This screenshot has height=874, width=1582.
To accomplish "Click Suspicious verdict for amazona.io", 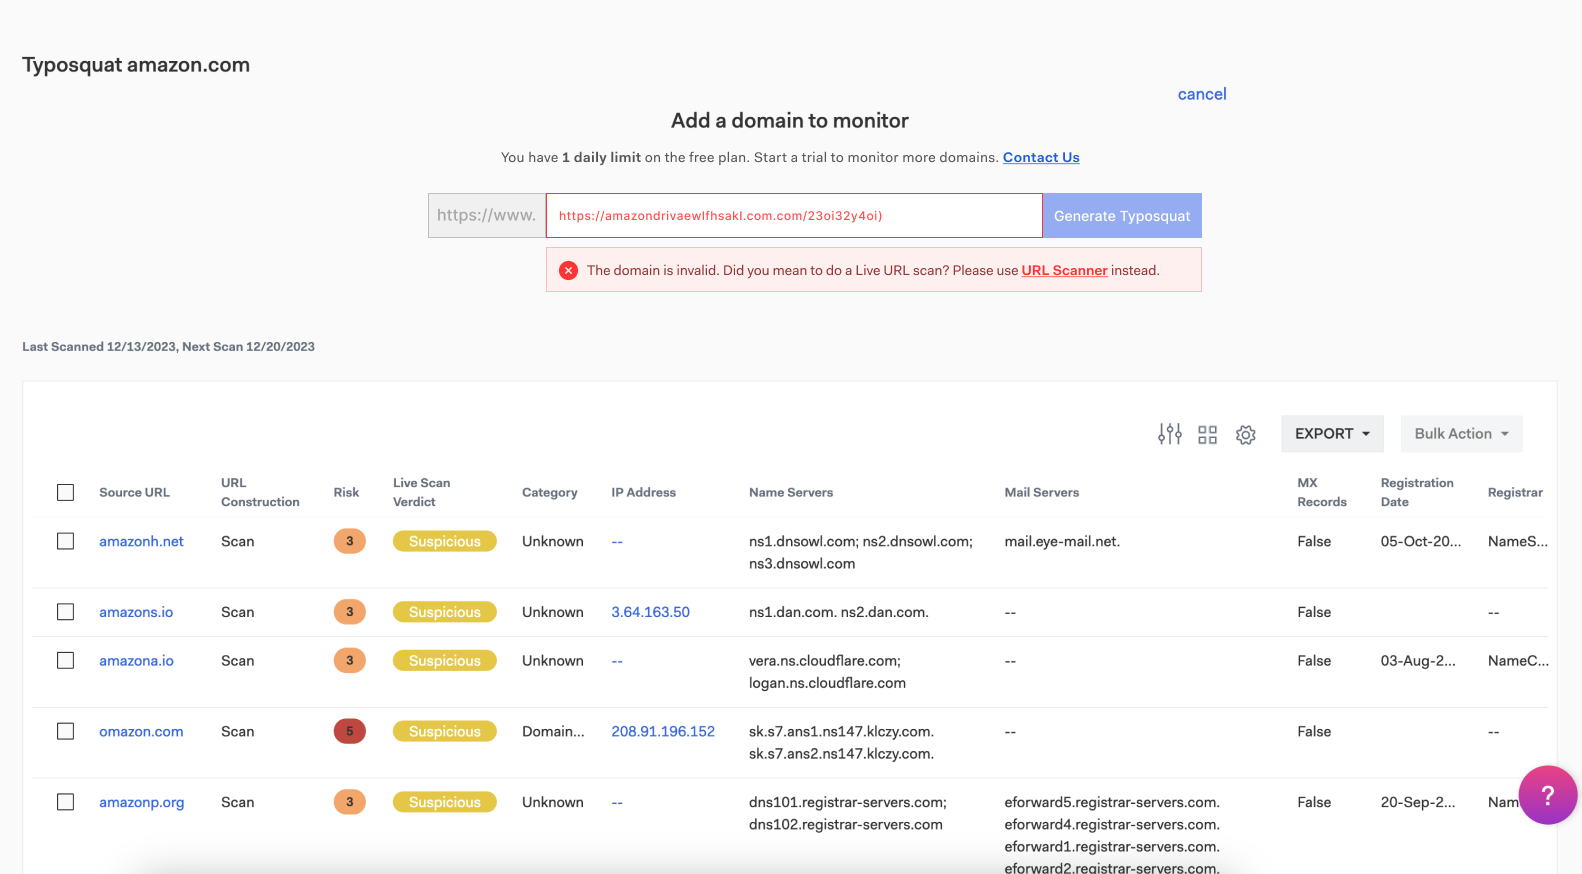I will 445,661.
